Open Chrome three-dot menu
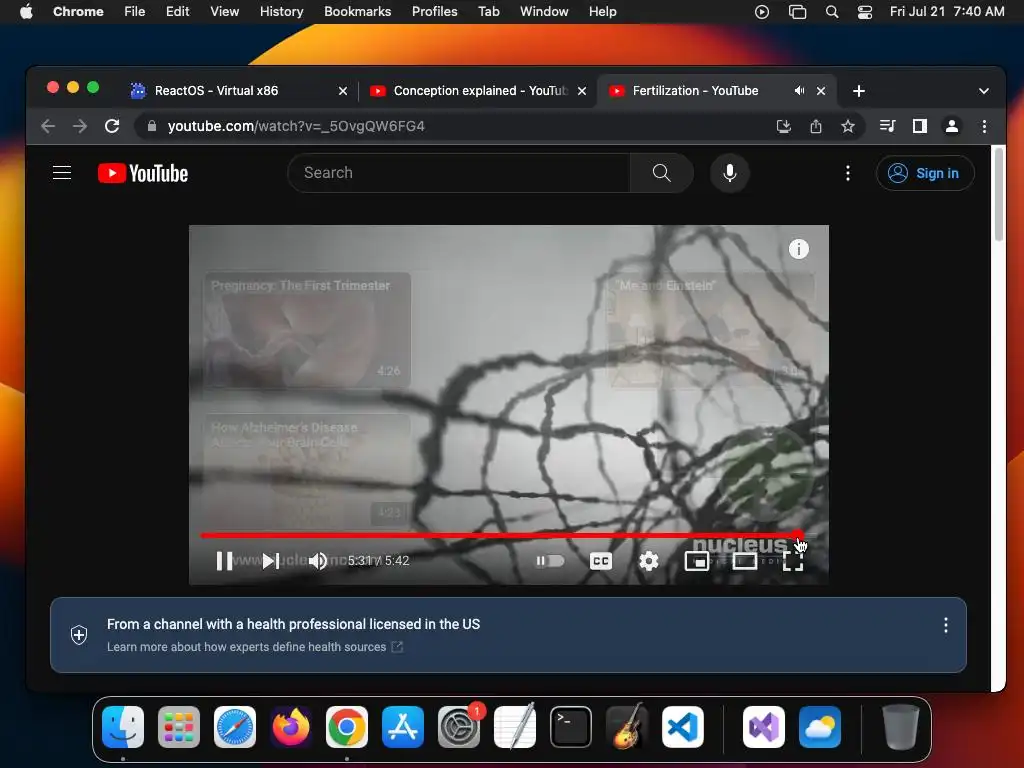Screen dimensions: 1024x768 point(984,126)
